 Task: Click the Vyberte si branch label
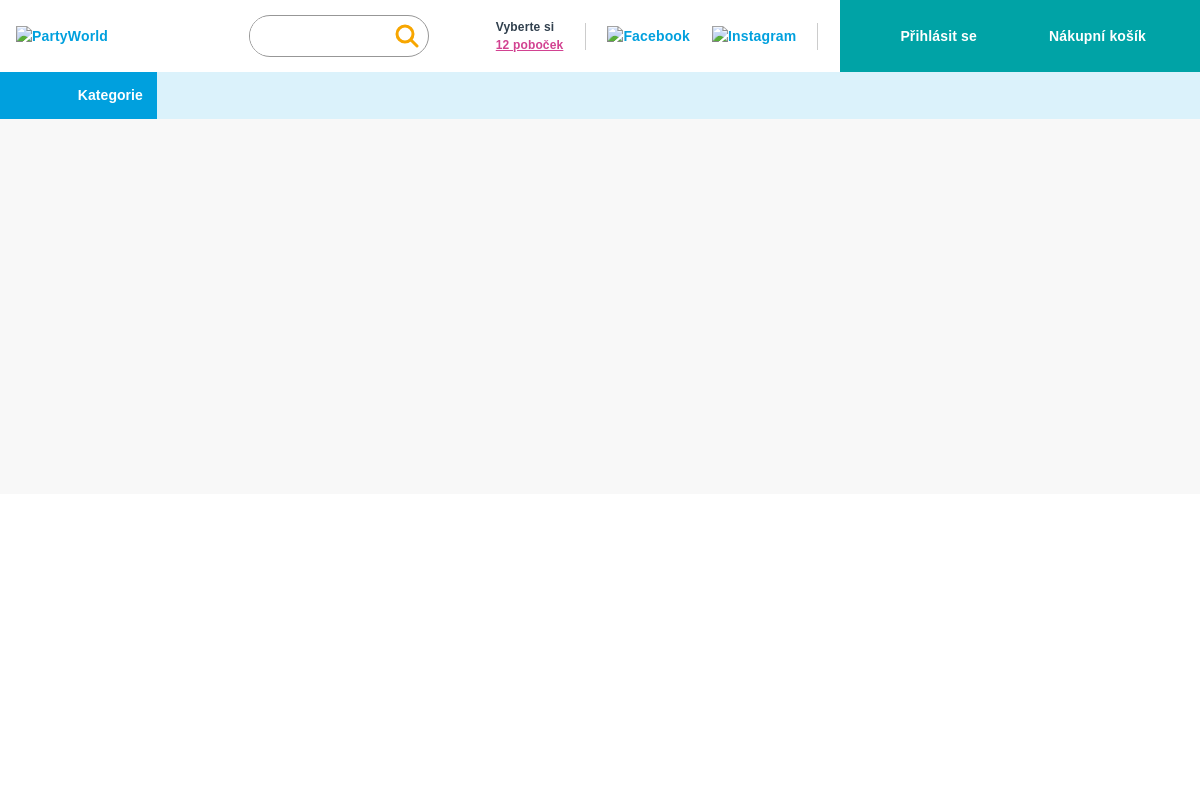coord(525,27)
